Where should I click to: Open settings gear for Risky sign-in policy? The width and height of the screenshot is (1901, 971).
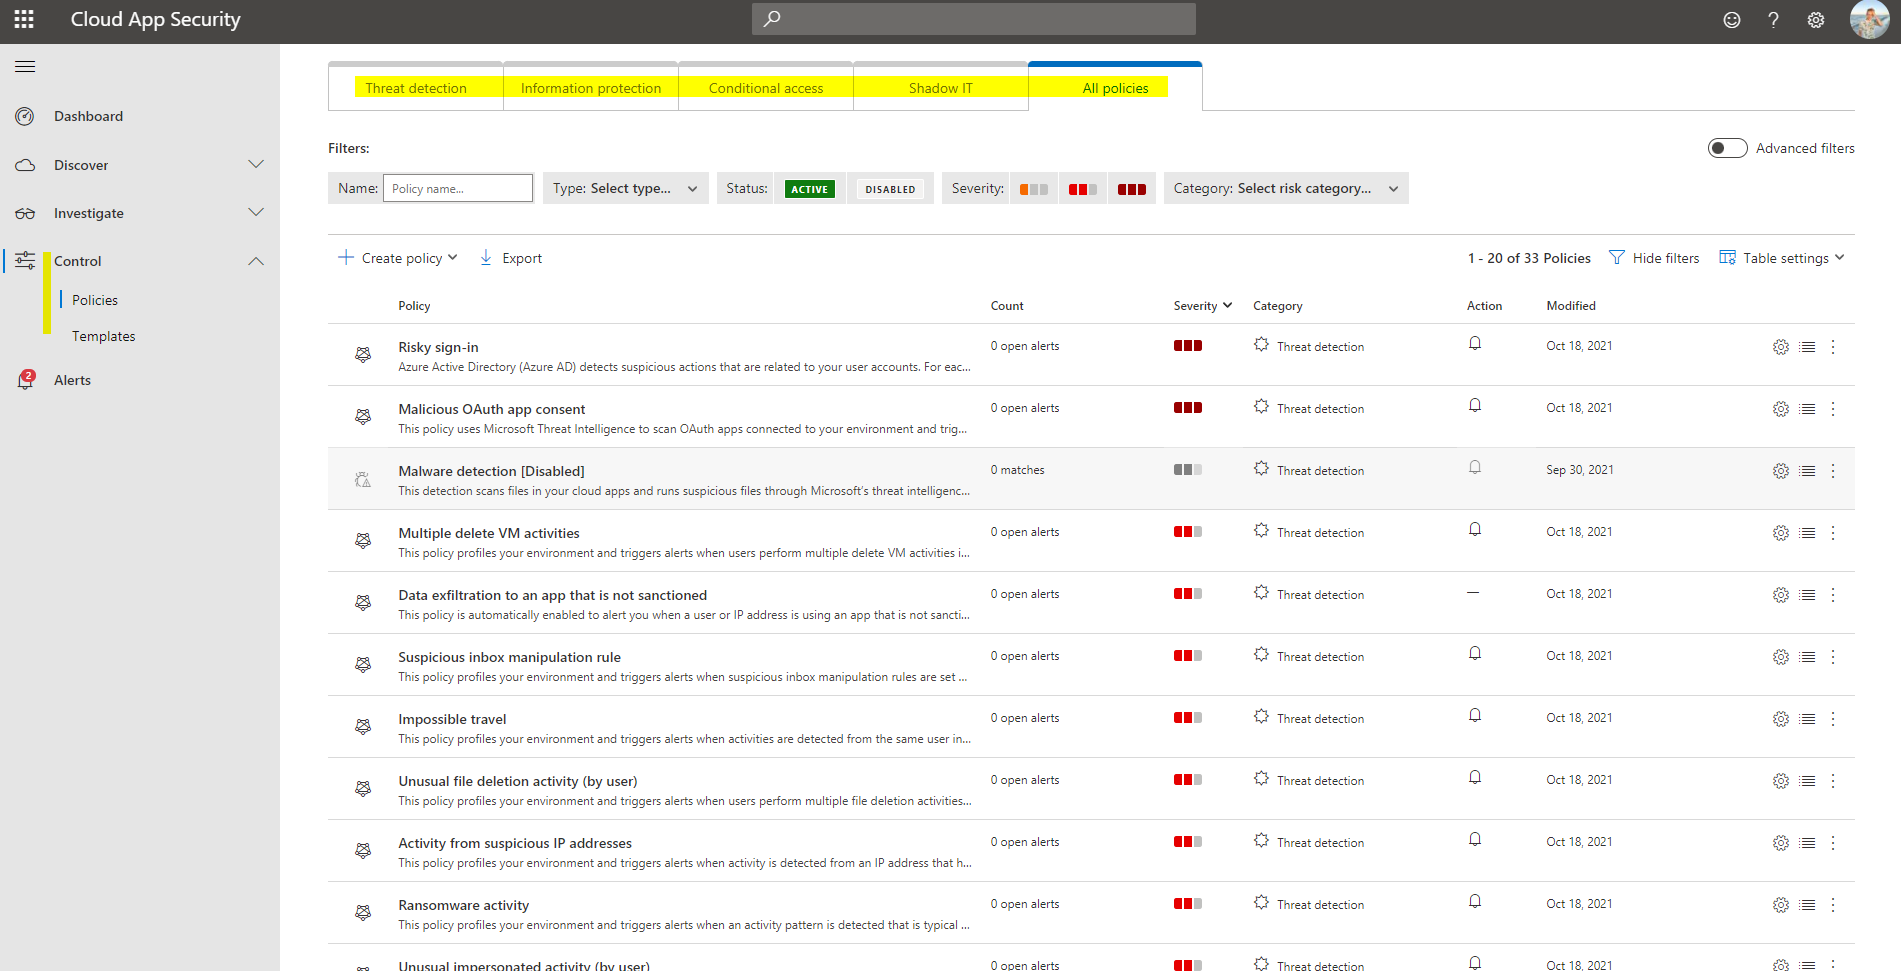coord(1781,347)
